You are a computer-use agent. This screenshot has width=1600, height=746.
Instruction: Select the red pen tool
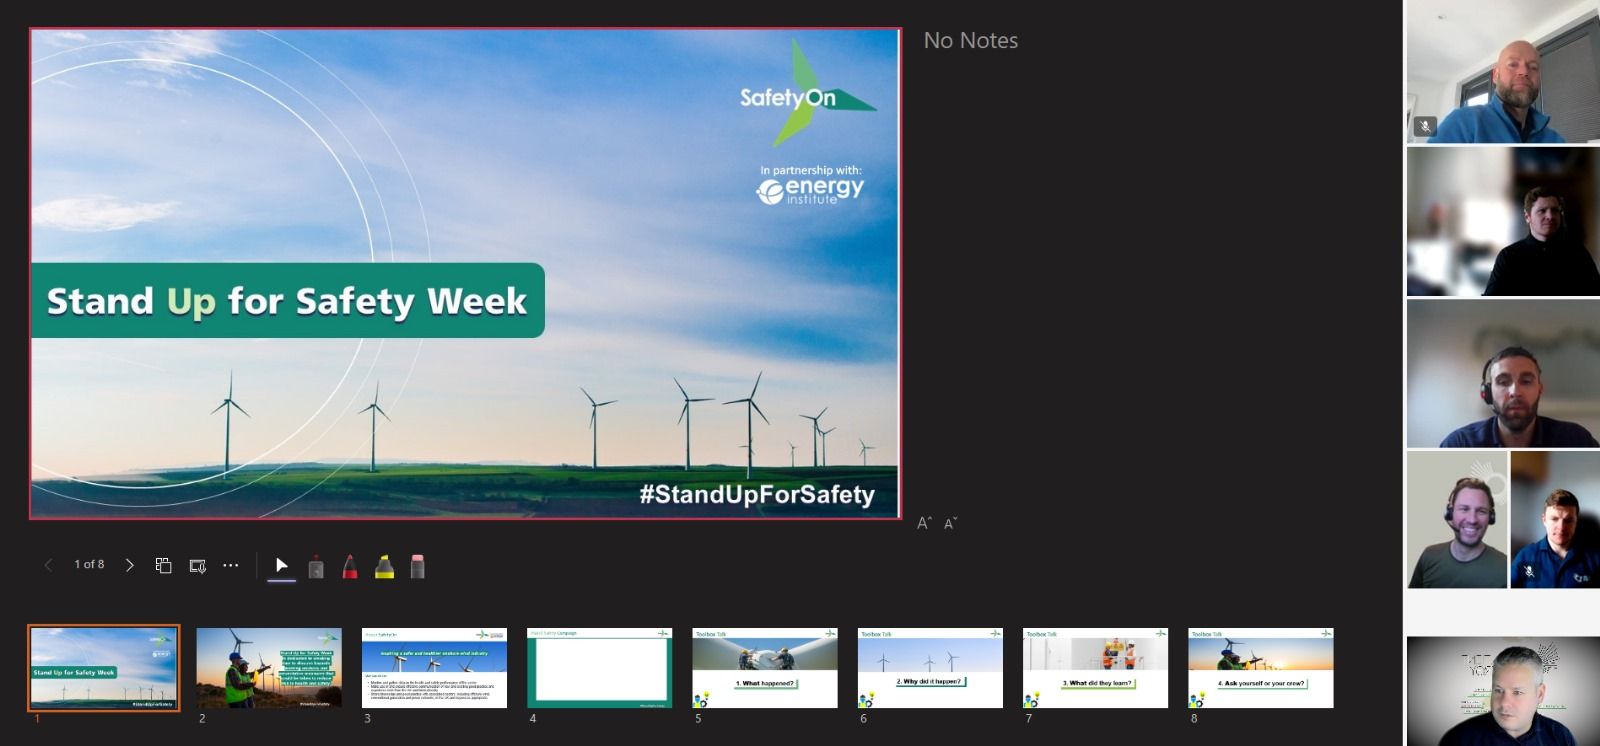coord(350,567)
